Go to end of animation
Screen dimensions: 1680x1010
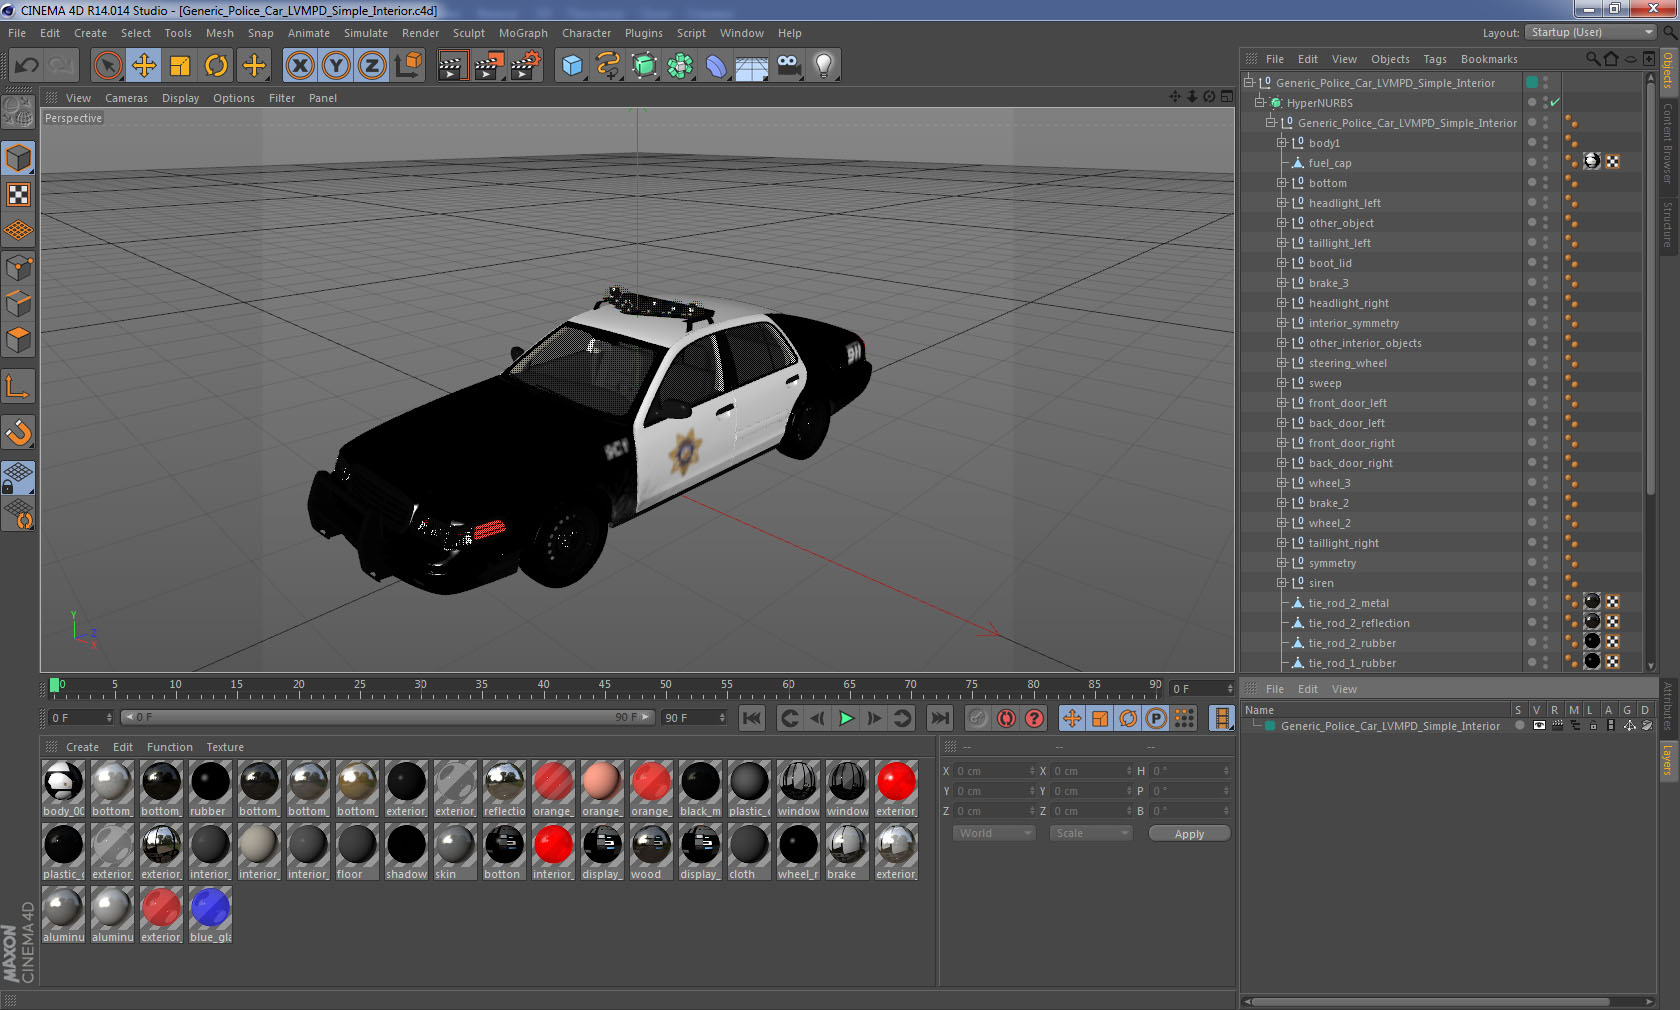point(939,718)
